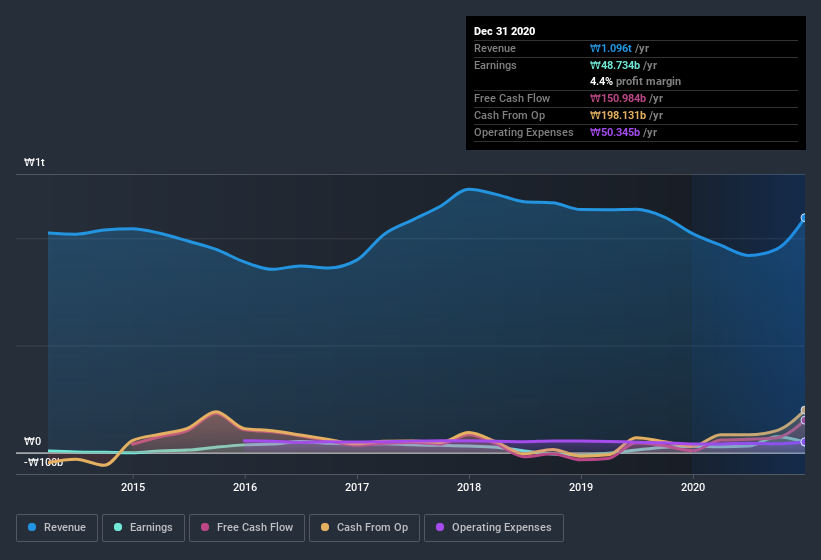
Task: Disable the Operating Expenses series
Action: (493, 527)
